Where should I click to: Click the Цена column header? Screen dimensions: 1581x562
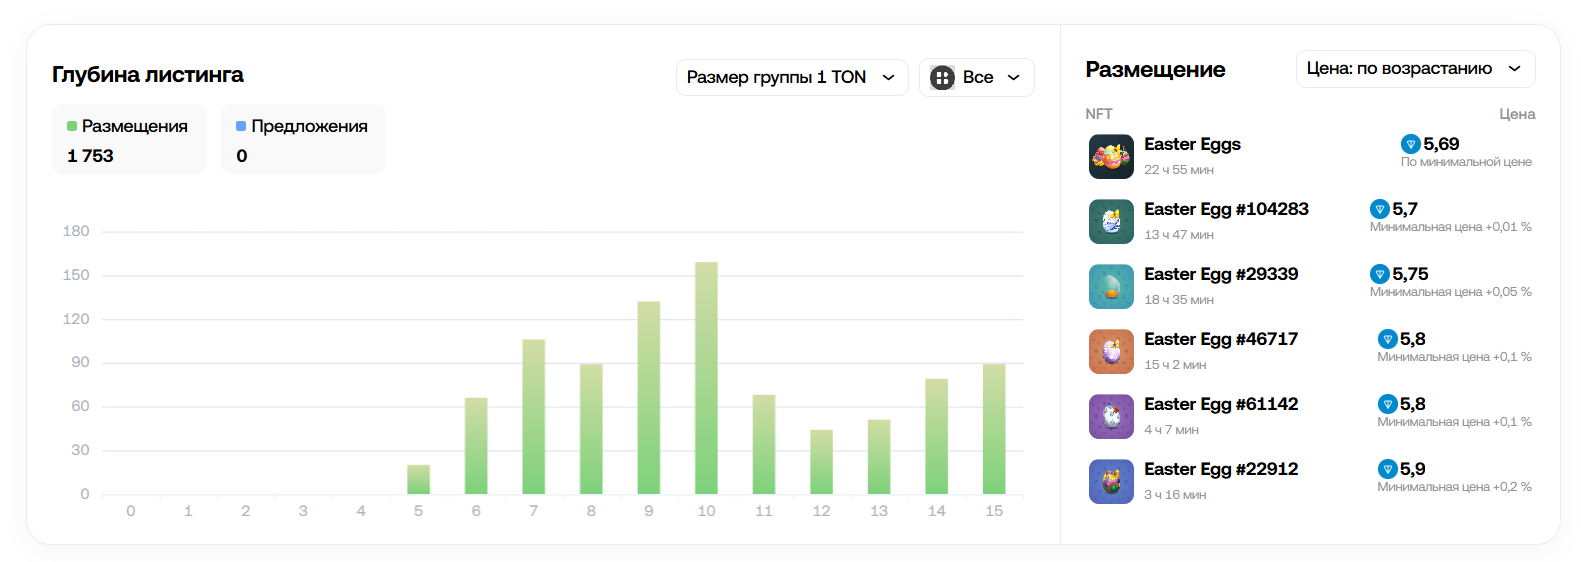coord(1516,114)
